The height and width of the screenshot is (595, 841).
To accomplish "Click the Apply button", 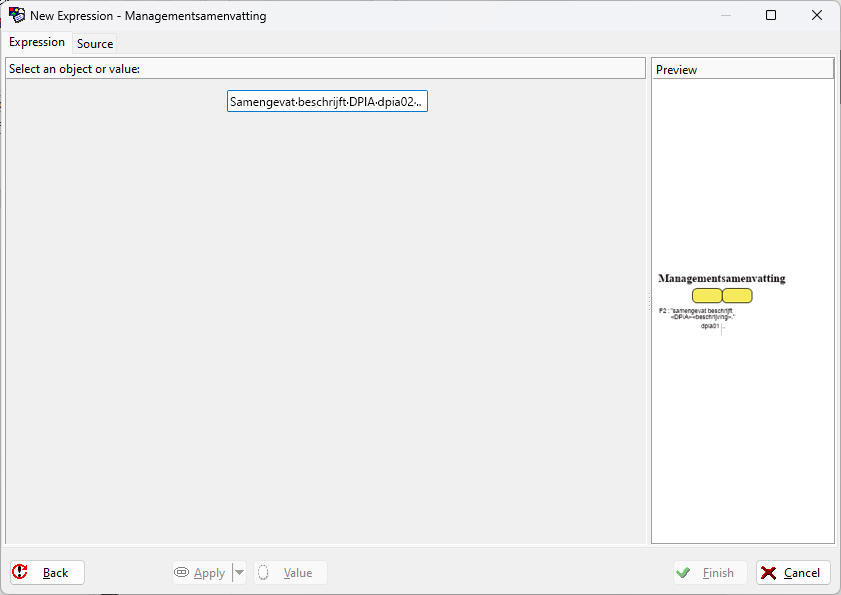I will [200, 573].
